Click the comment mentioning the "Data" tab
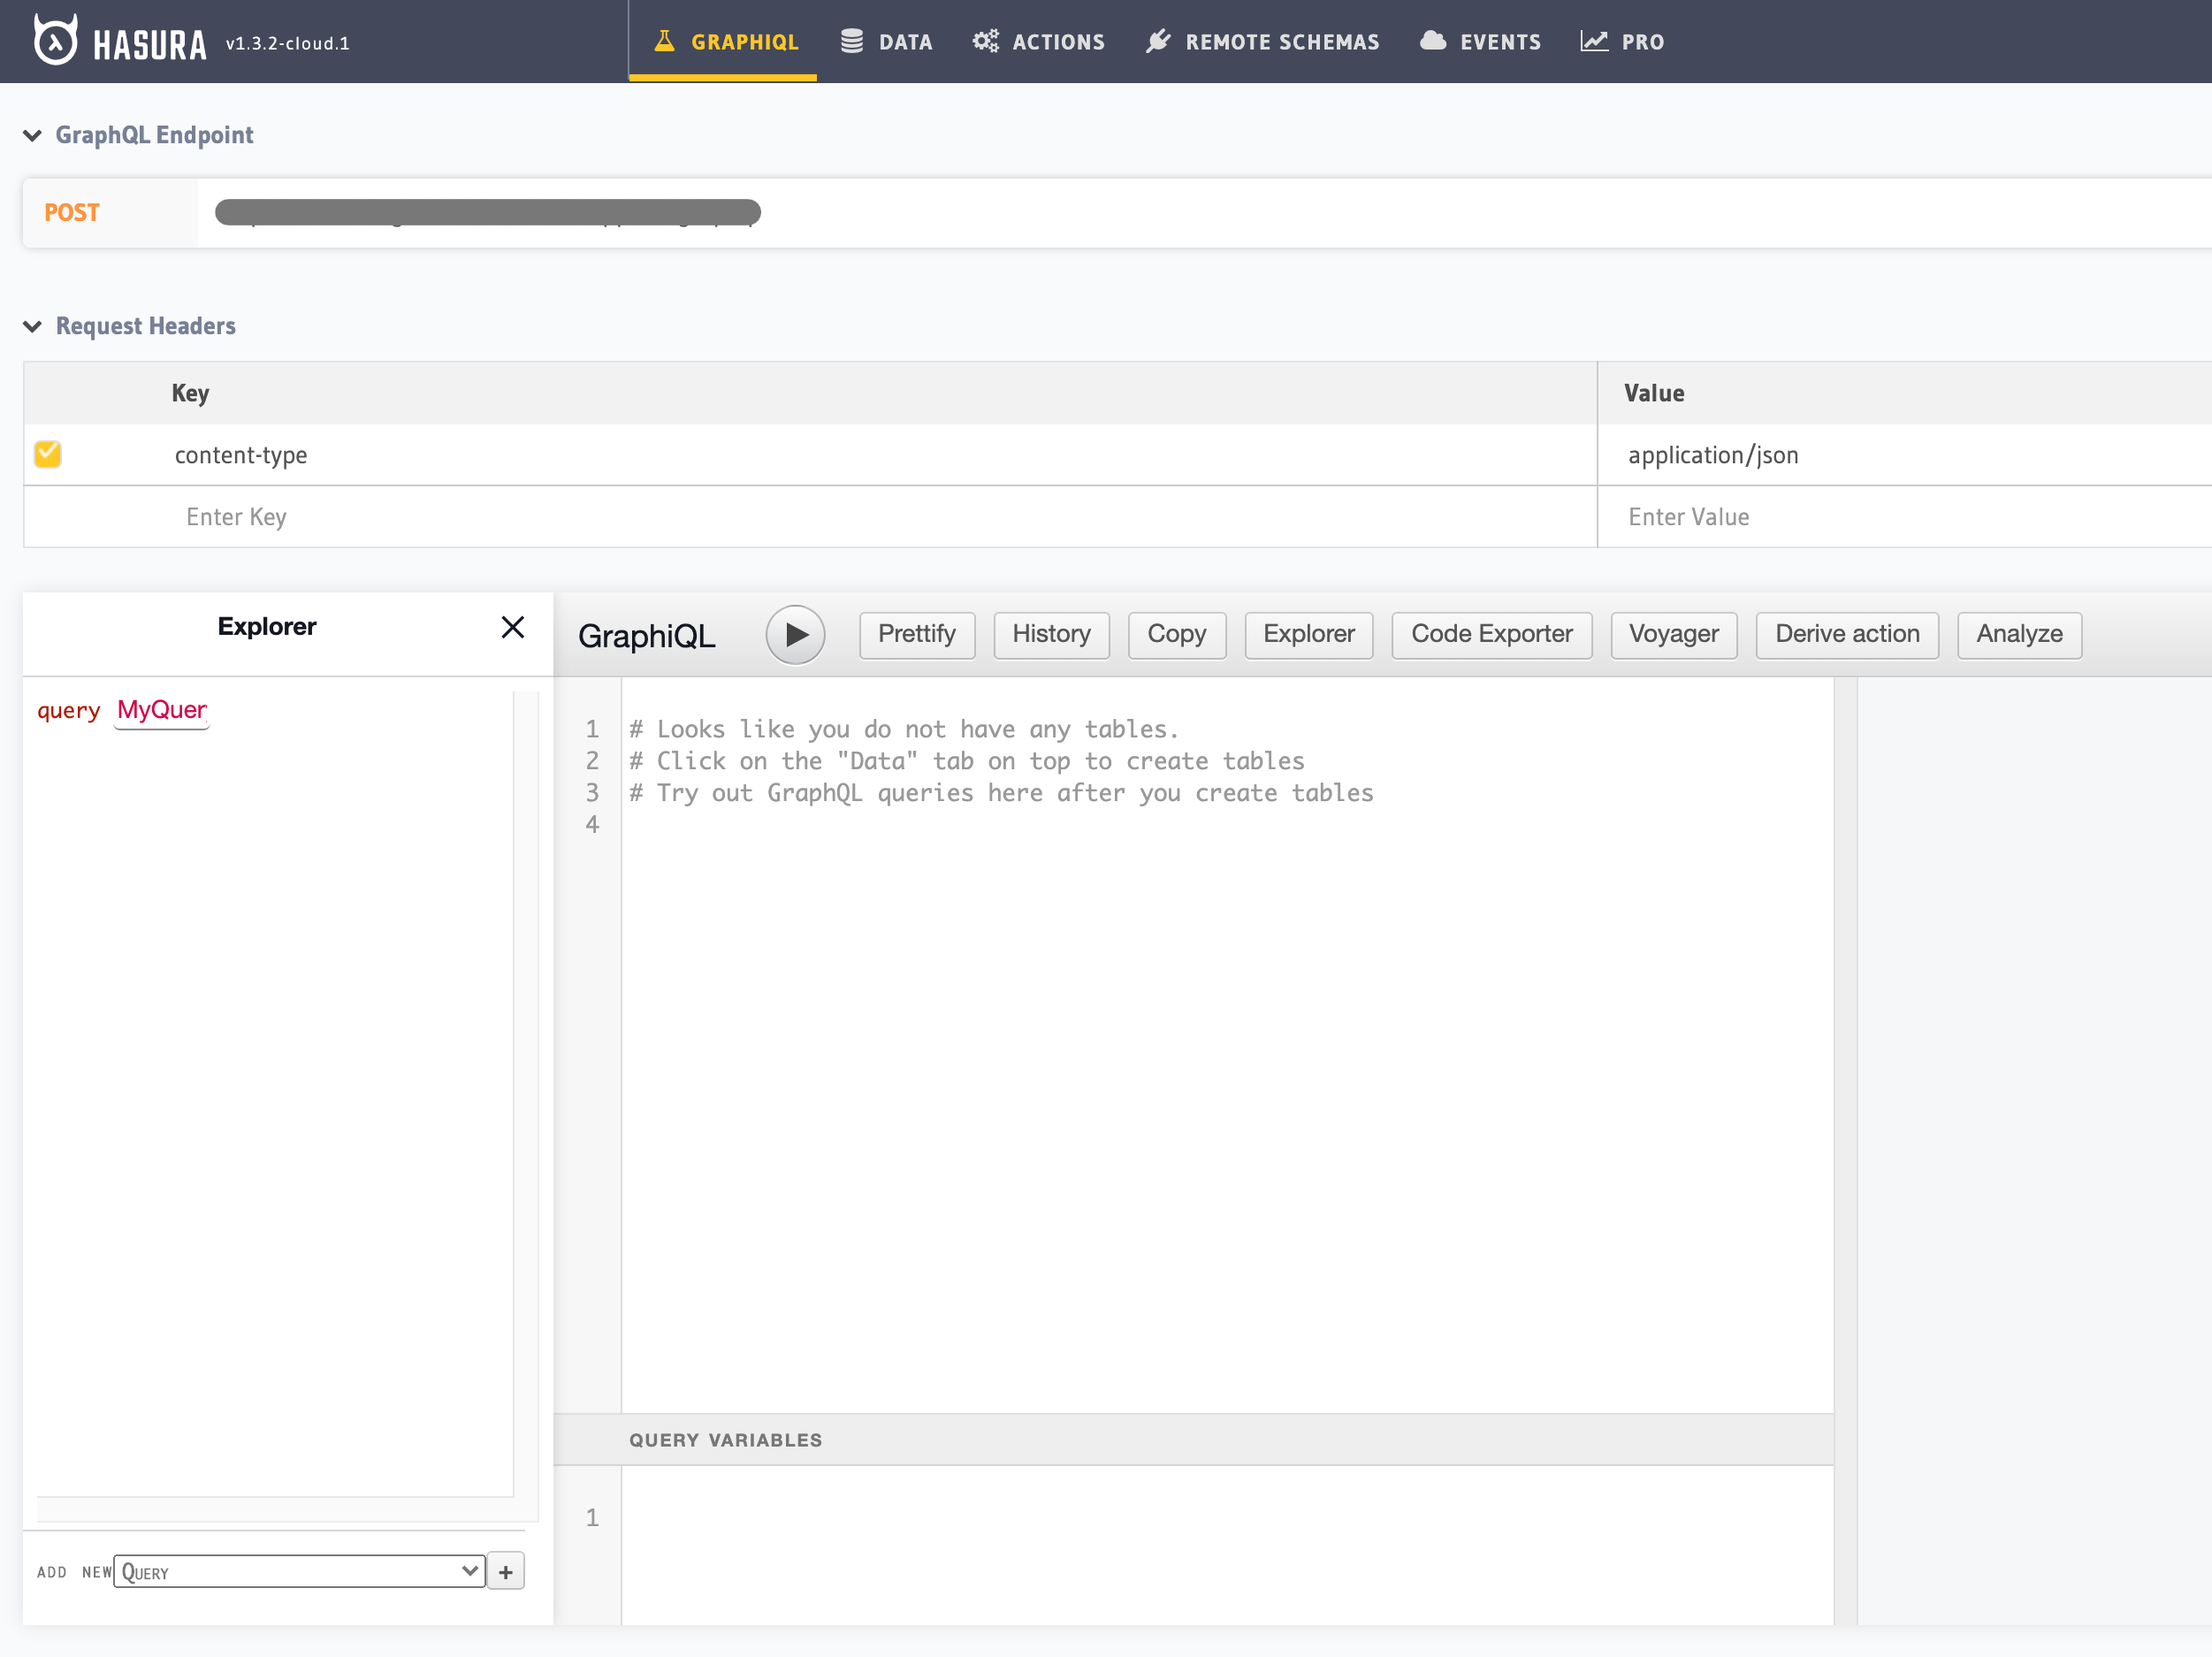This screenshot has width=2212, height=1657. pos(966,761)
